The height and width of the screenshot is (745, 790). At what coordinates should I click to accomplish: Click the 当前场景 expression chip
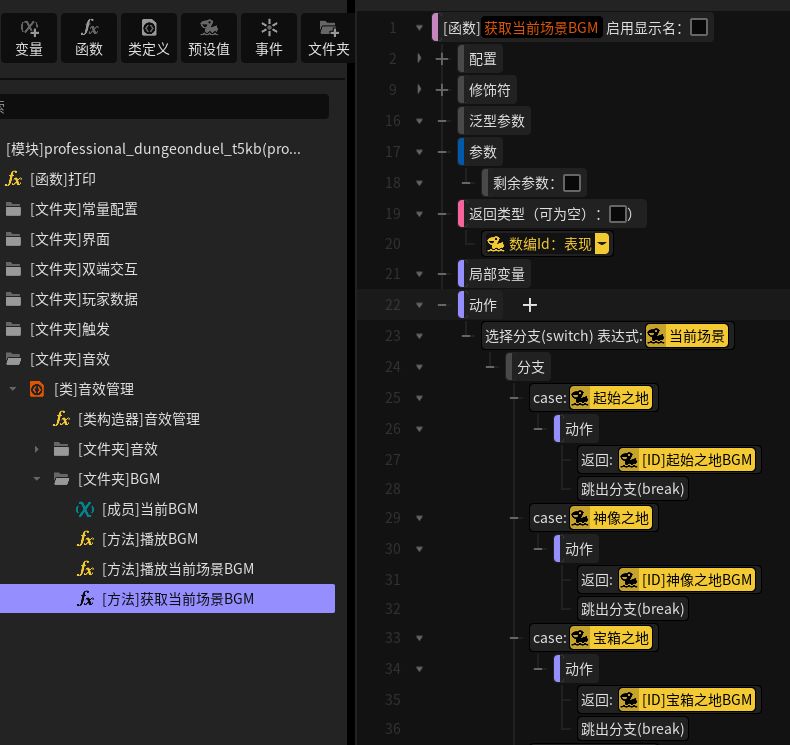(688, 336)
